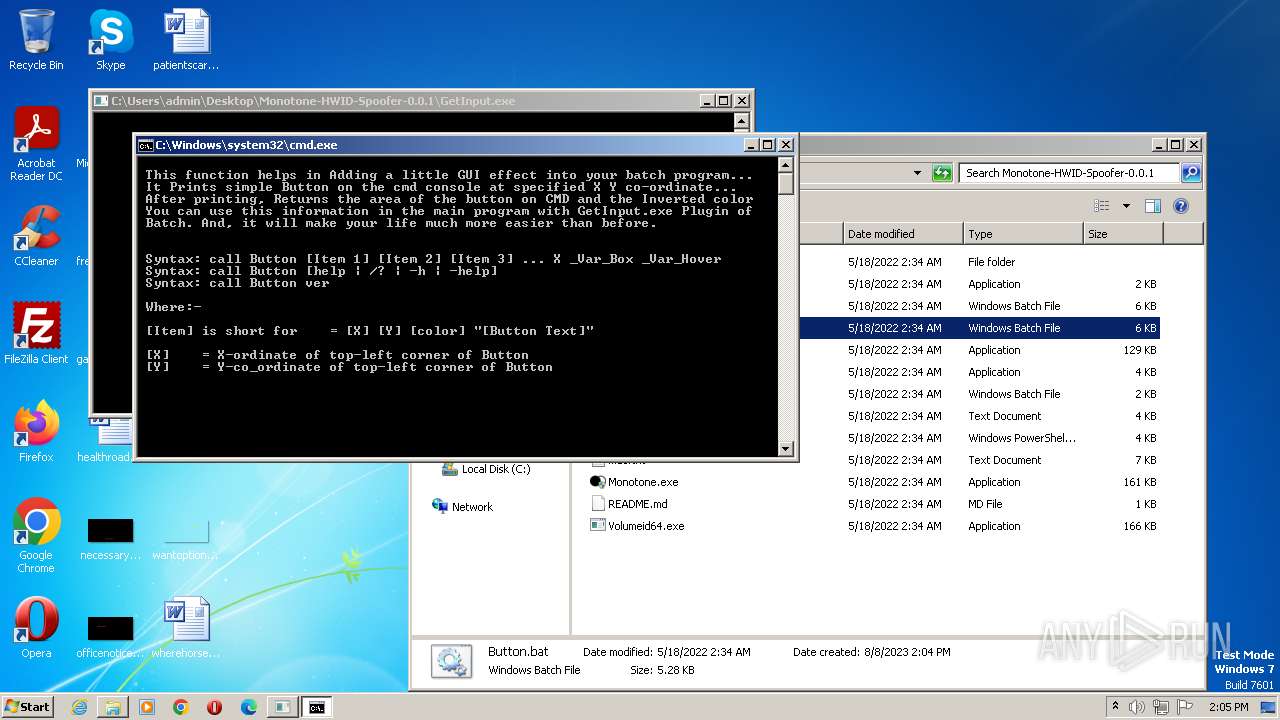1280x720 pixels.
Task: Show hidden tray icons arrow
Action: pos(1116,707)
